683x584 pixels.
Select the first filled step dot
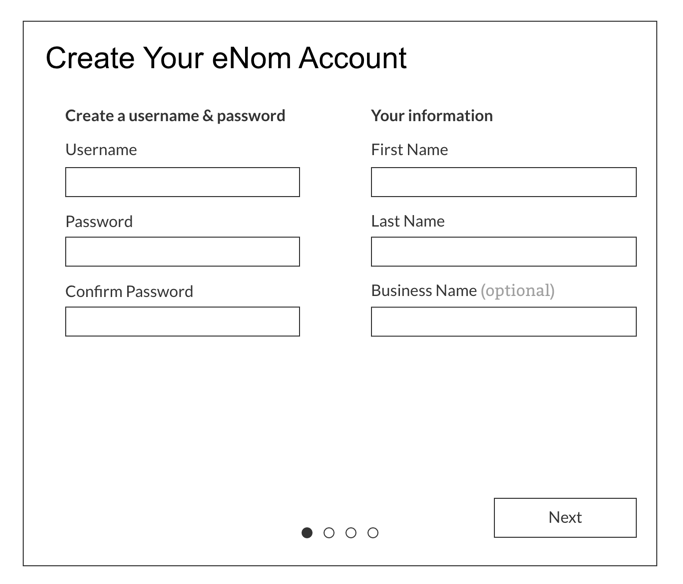307,533
